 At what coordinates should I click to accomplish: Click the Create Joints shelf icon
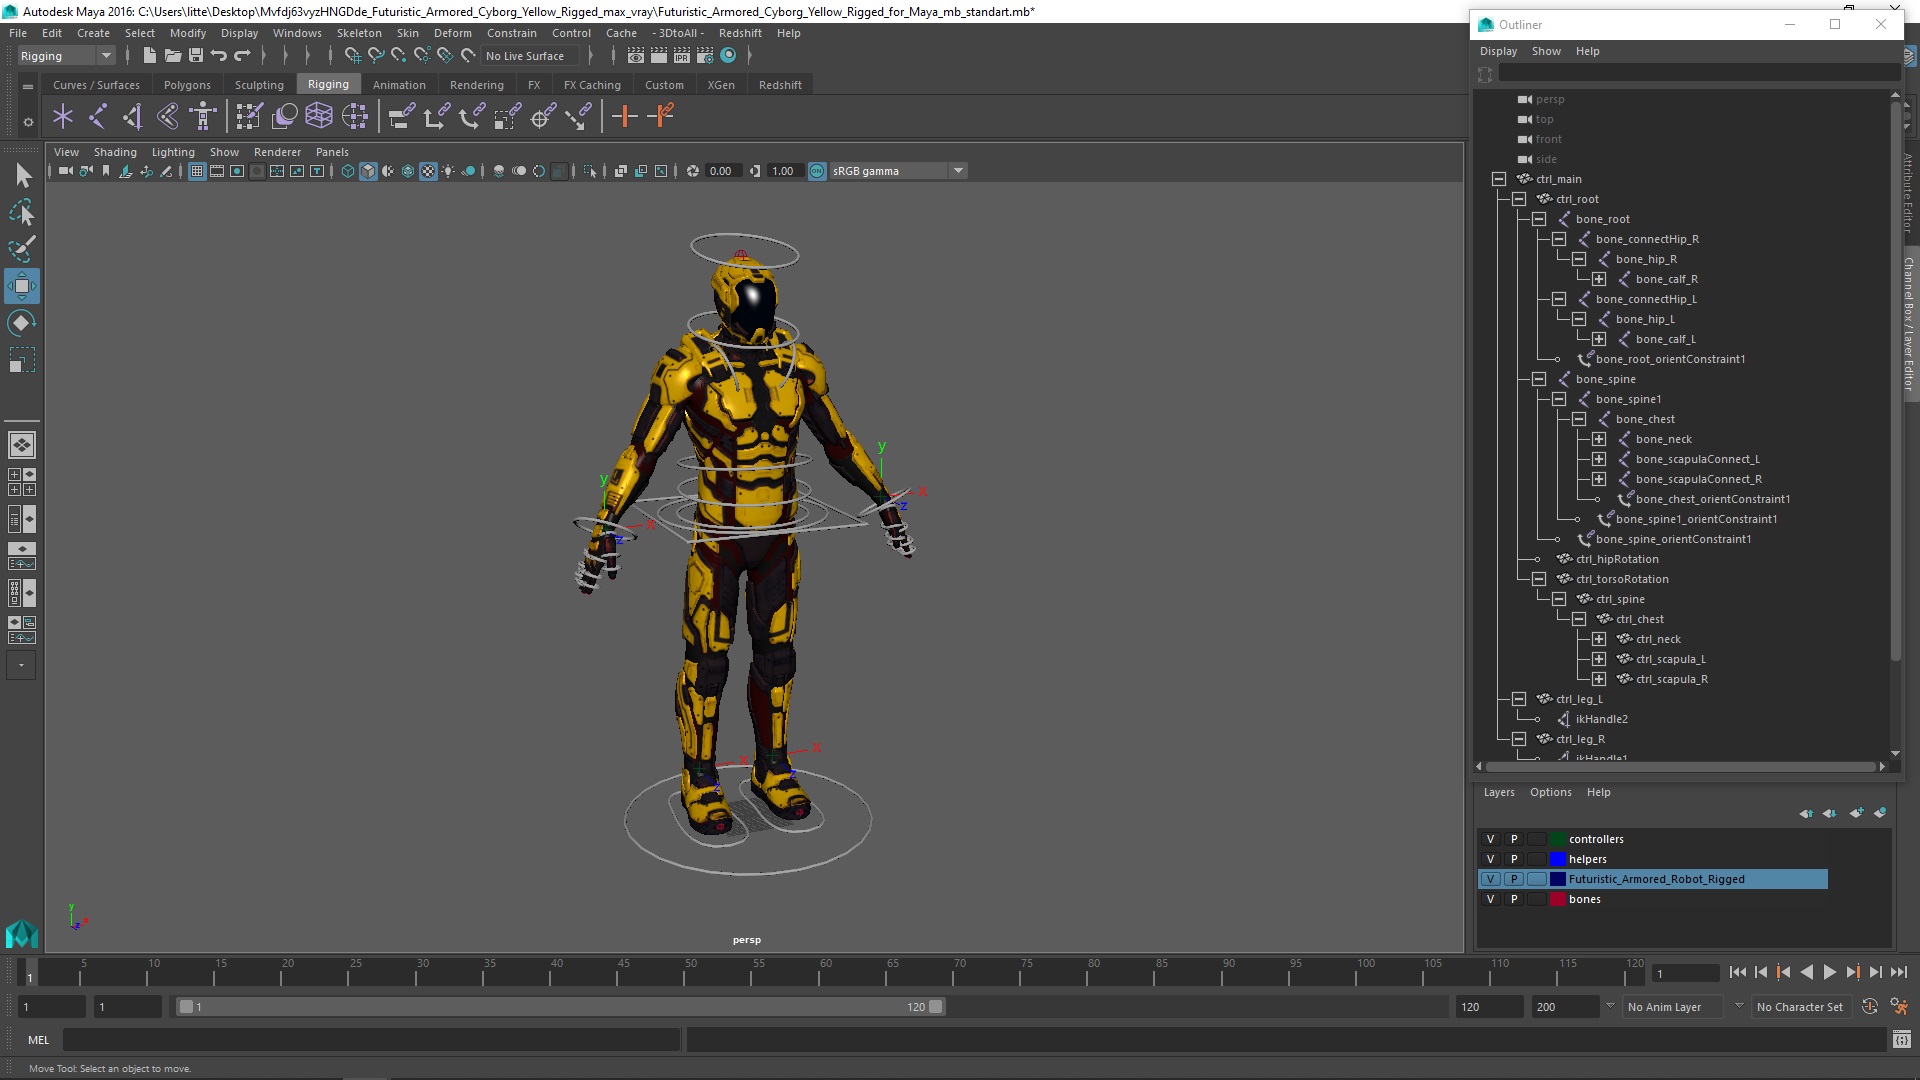[x=98, y=117]
